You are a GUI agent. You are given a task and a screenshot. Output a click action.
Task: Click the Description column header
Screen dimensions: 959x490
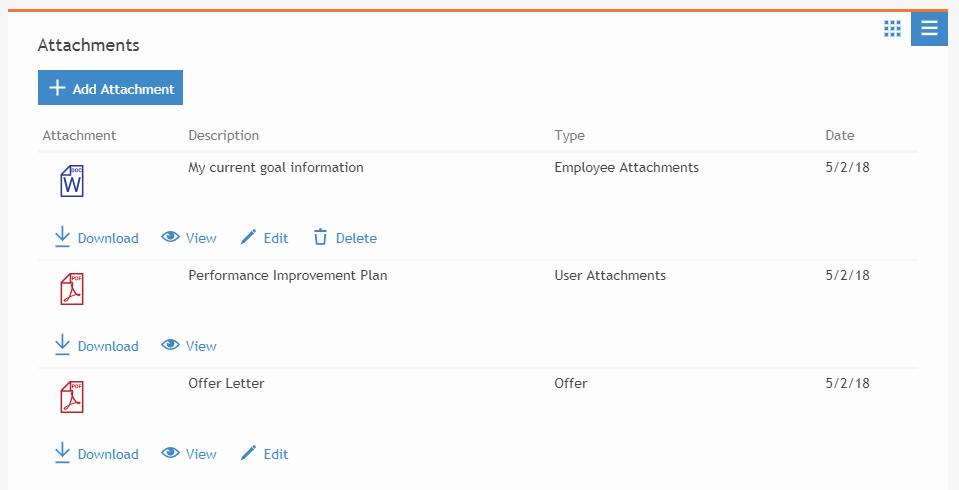click(223, 135)
